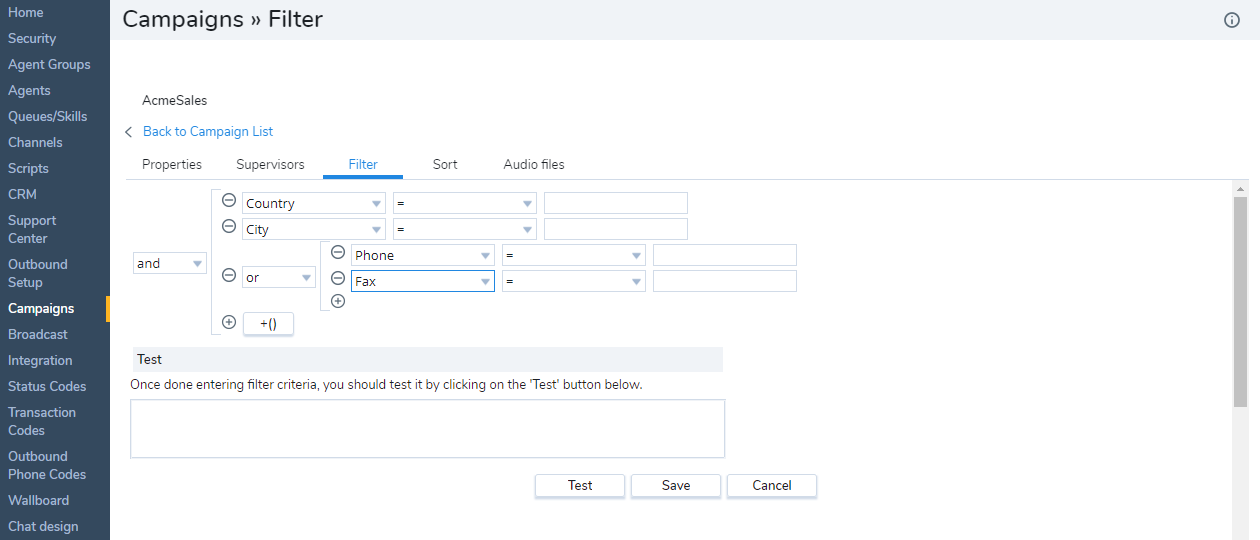Open the 'and' operator dropdown
1260x540 pixels.
pos(170,264)
